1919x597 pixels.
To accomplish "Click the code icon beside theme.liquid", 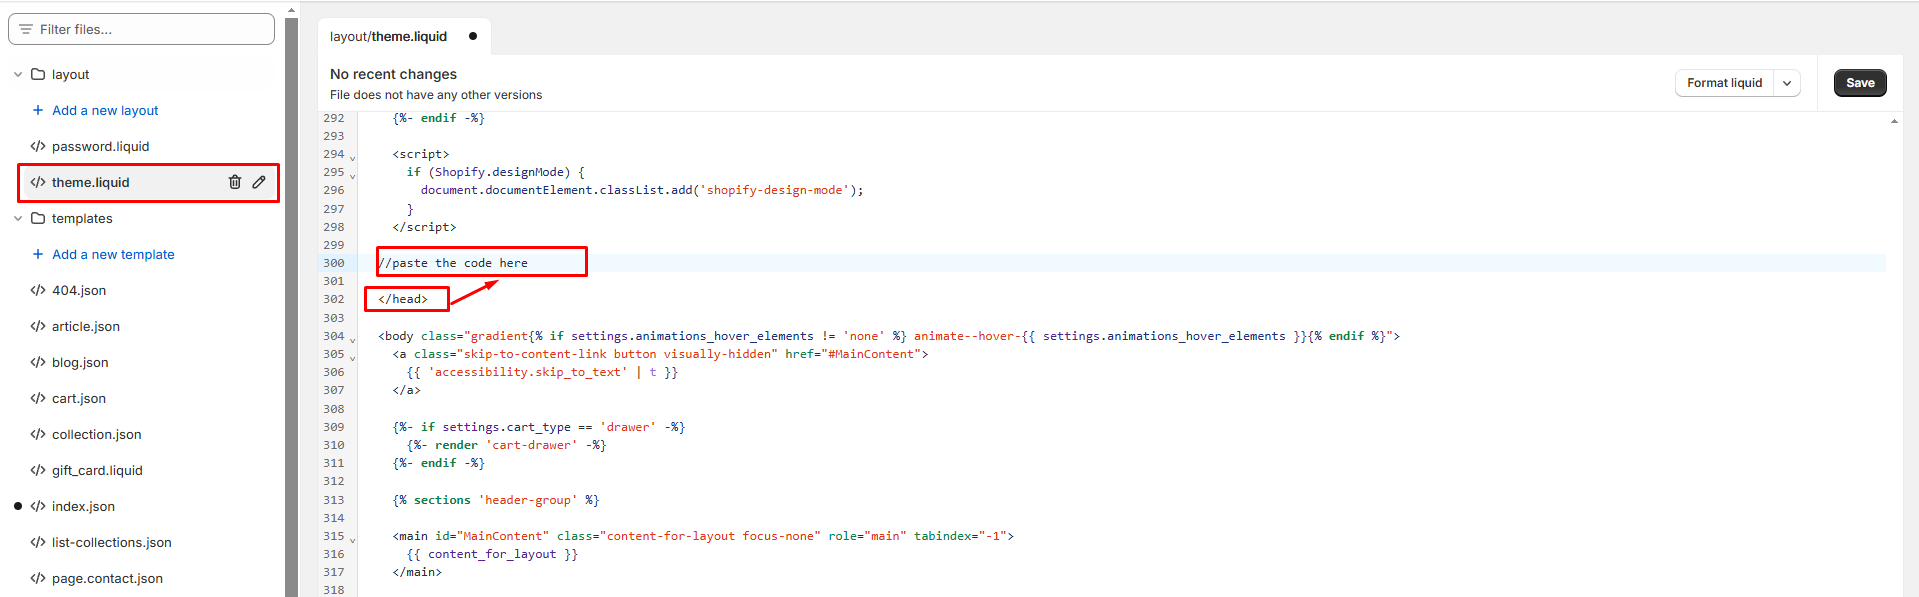I will pyautogui.click(x=38, y=182).
